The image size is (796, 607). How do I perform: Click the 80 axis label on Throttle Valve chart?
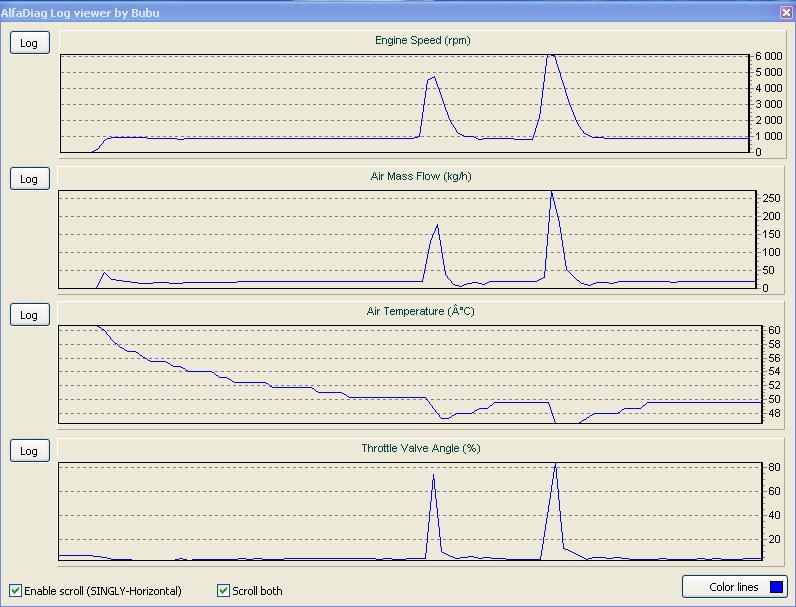(774, 467)
